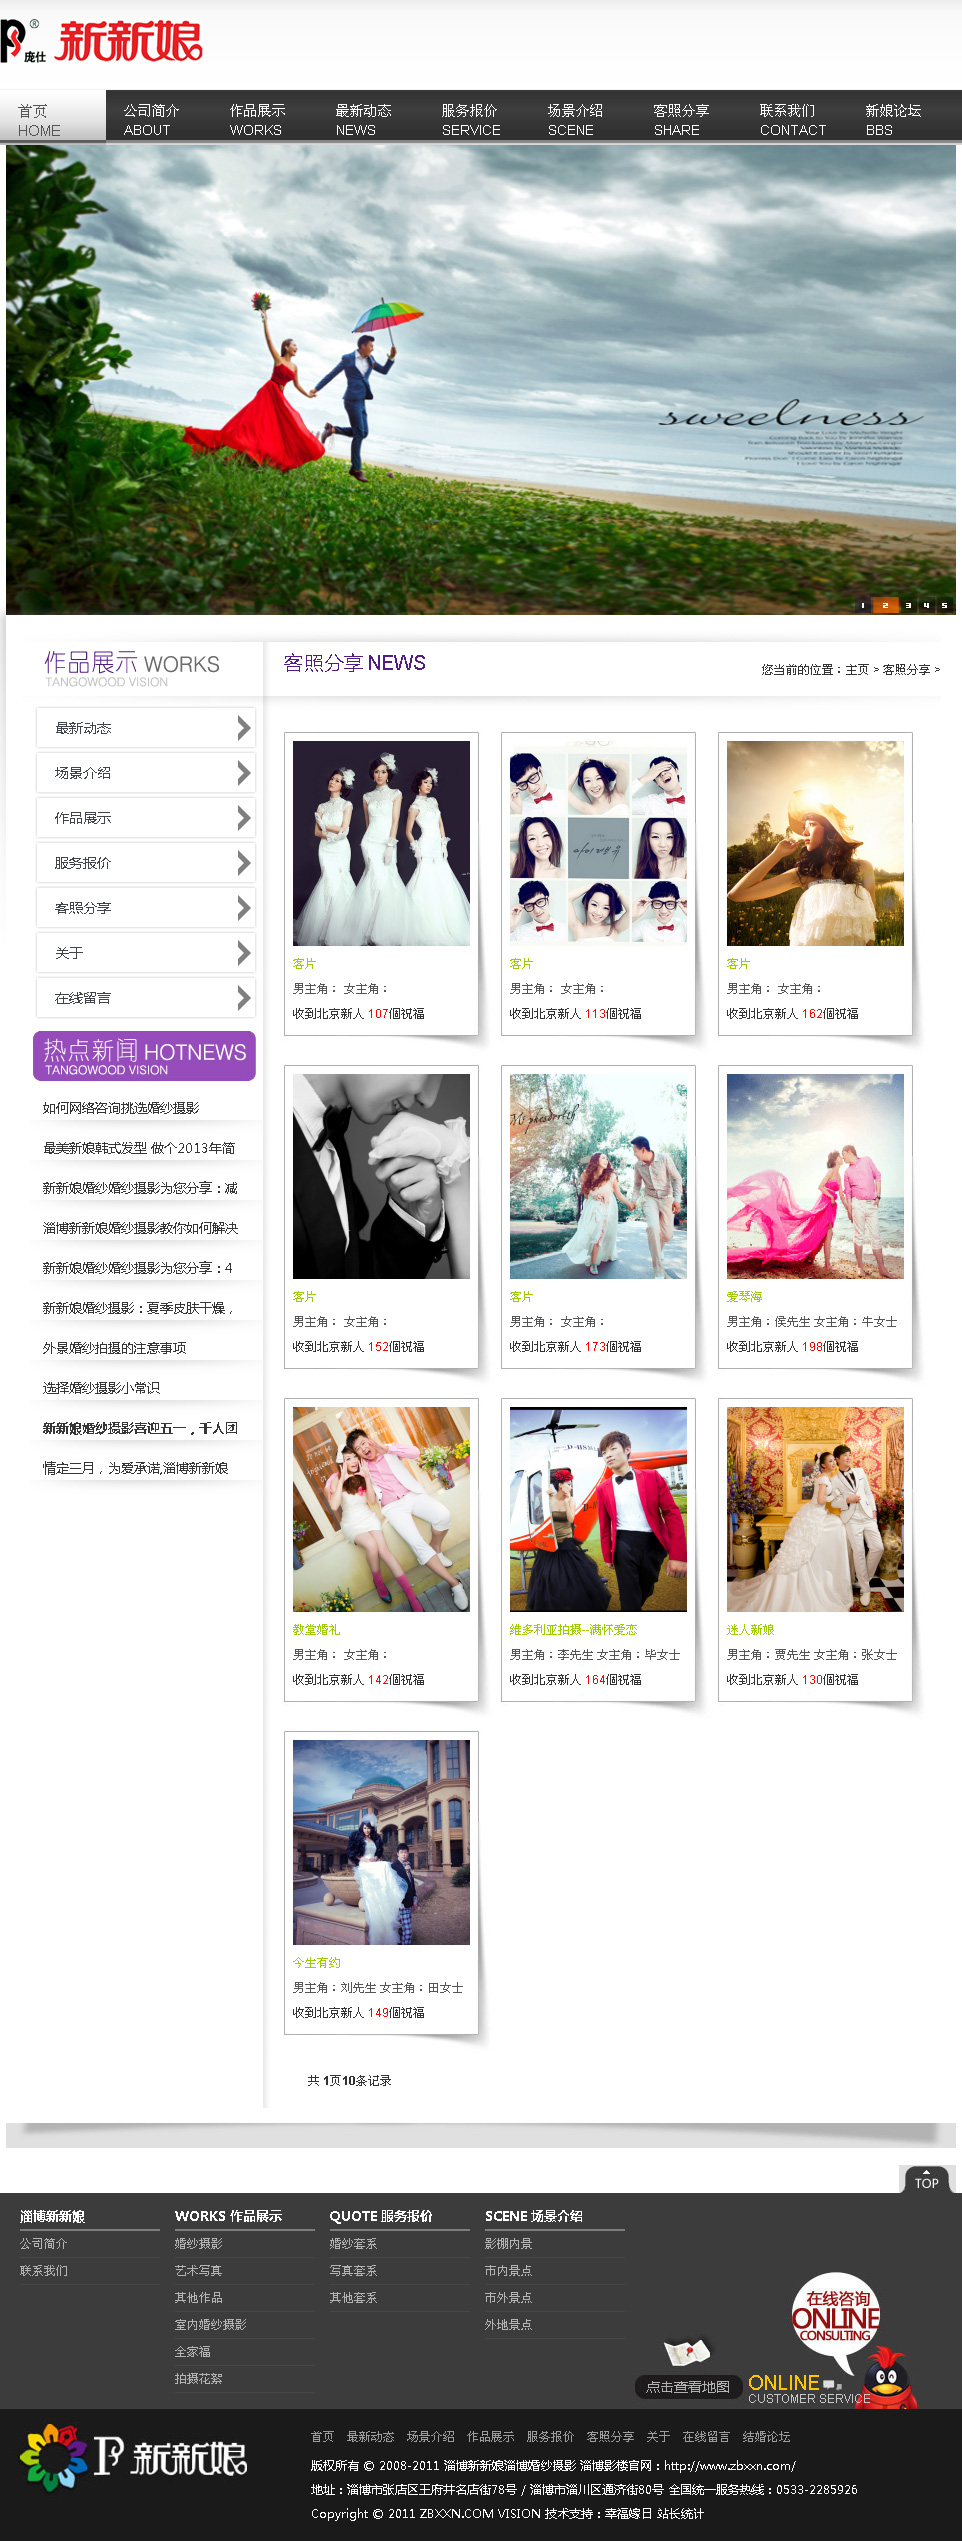This screenshot has width=962, height=2541.
Task: Click the colorful flower logo in the footer
Action: coord(54,2456)
